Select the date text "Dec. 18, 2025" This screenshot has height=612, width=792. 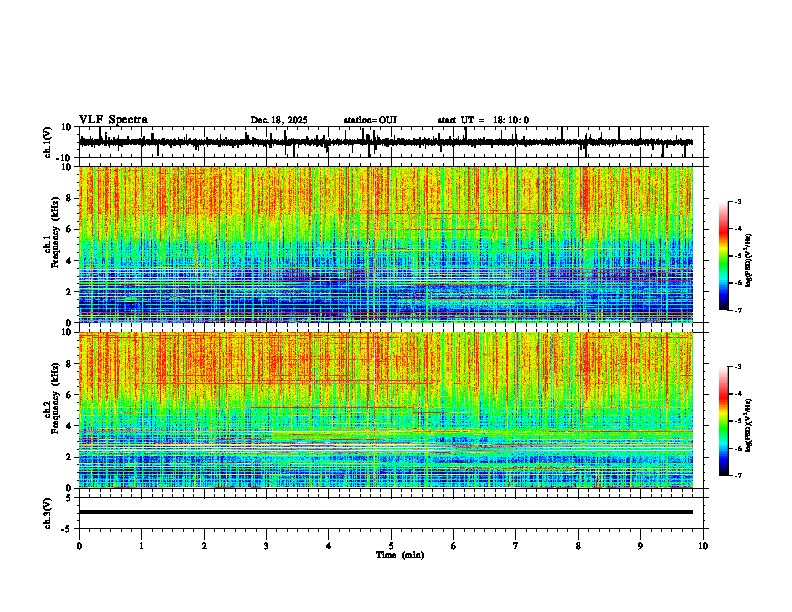click(279, 120)
